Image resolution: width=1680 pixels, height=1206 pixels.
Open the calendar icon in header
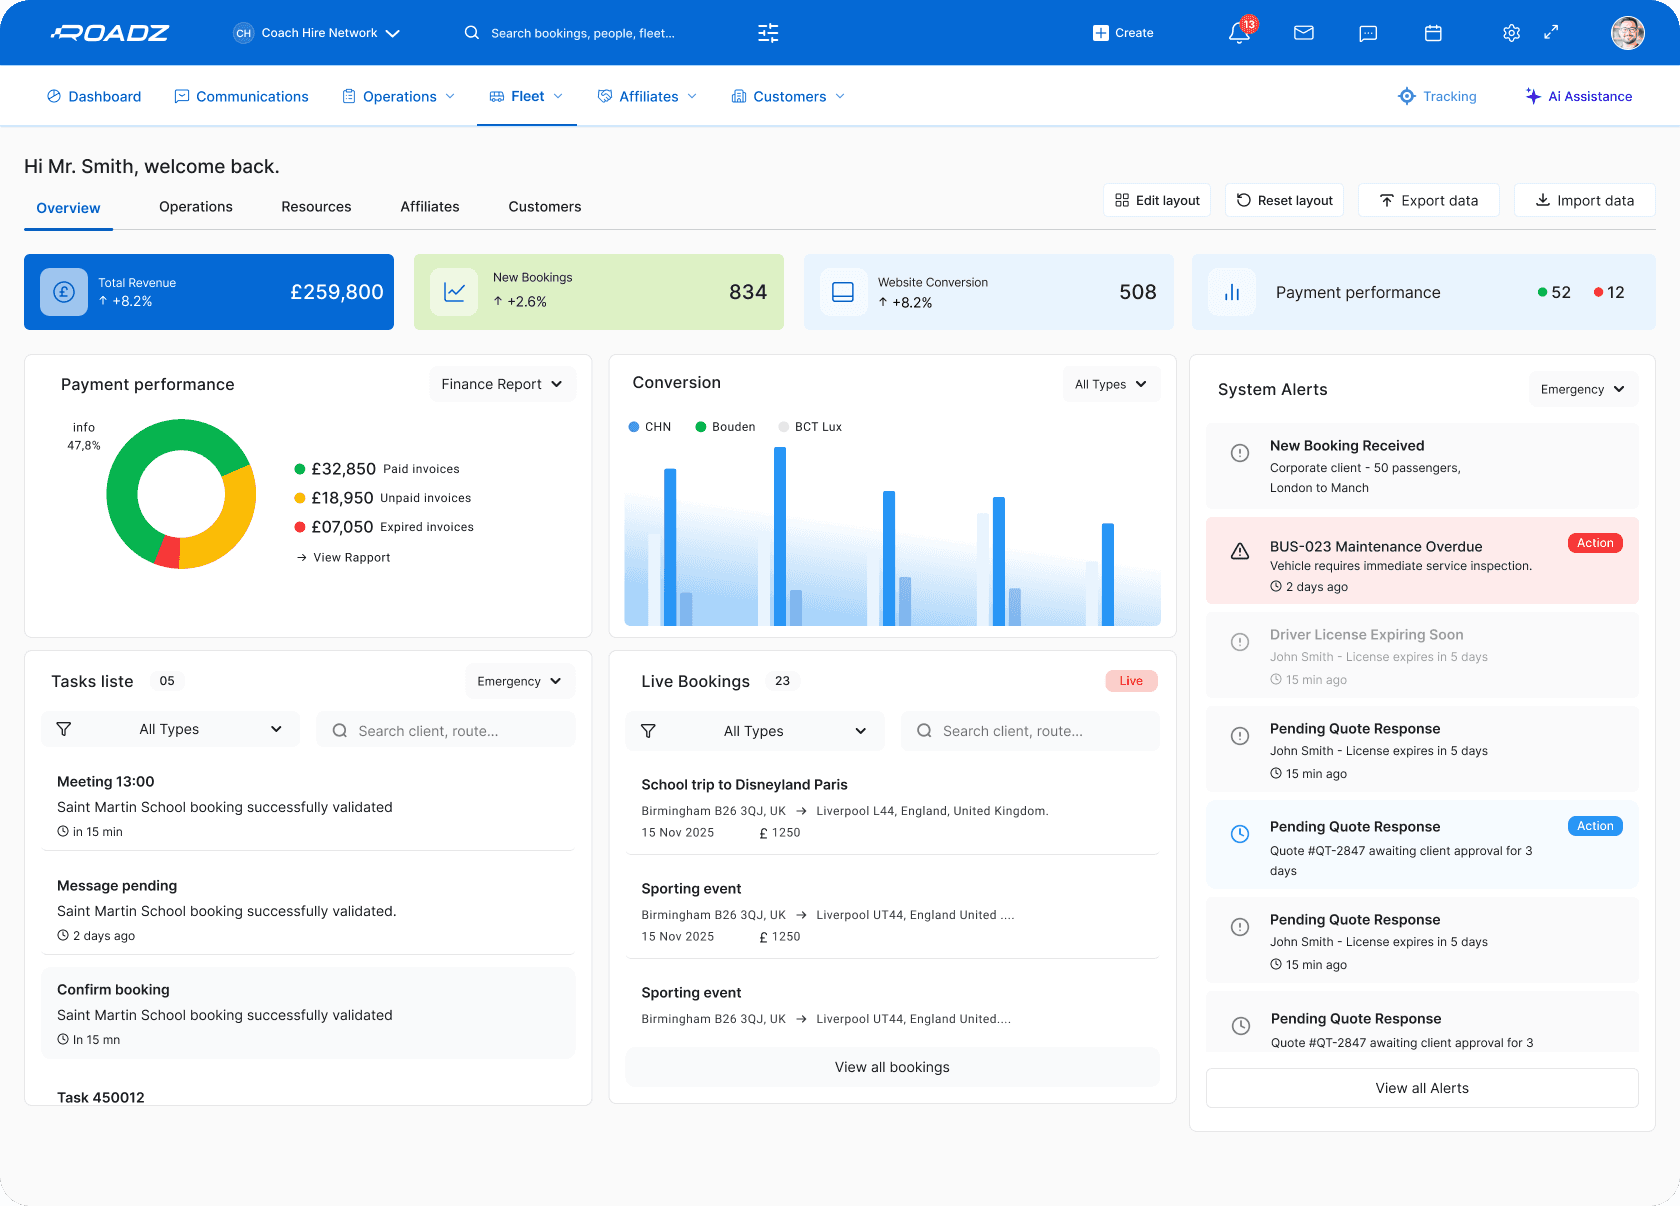coord(1433,33)
